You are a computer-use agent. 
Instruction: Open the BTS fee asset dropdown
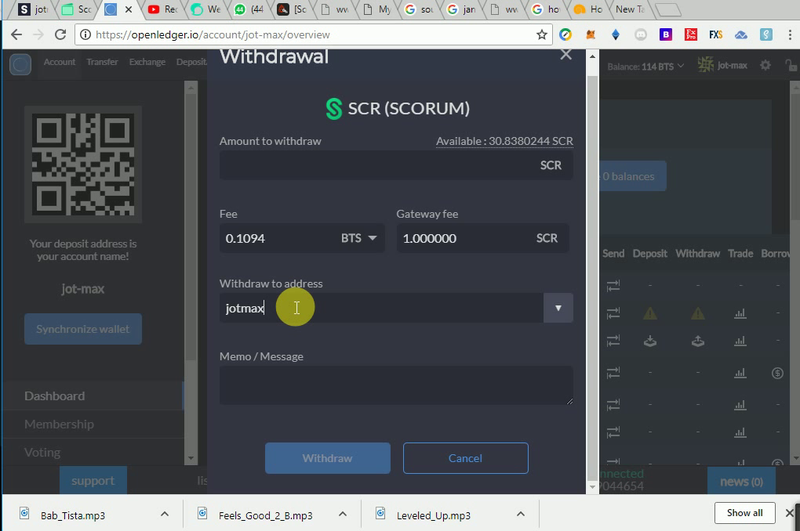click(x=359, y=238)
